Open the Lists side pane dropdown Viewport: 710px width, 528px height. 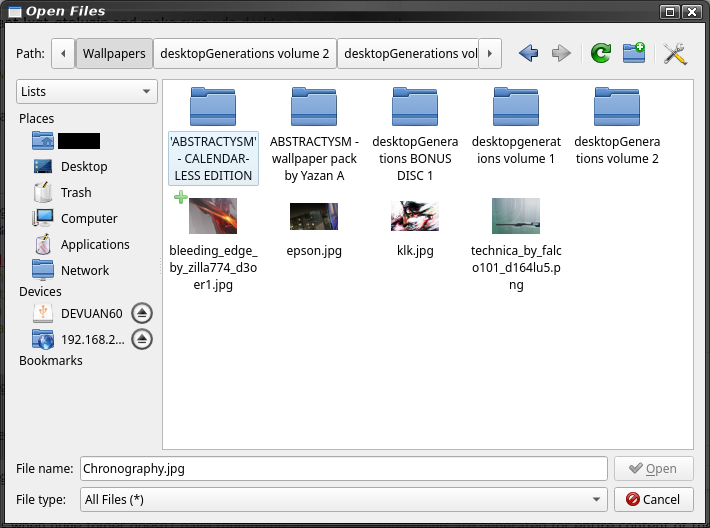pyautogui.click(x=87, y=91)
